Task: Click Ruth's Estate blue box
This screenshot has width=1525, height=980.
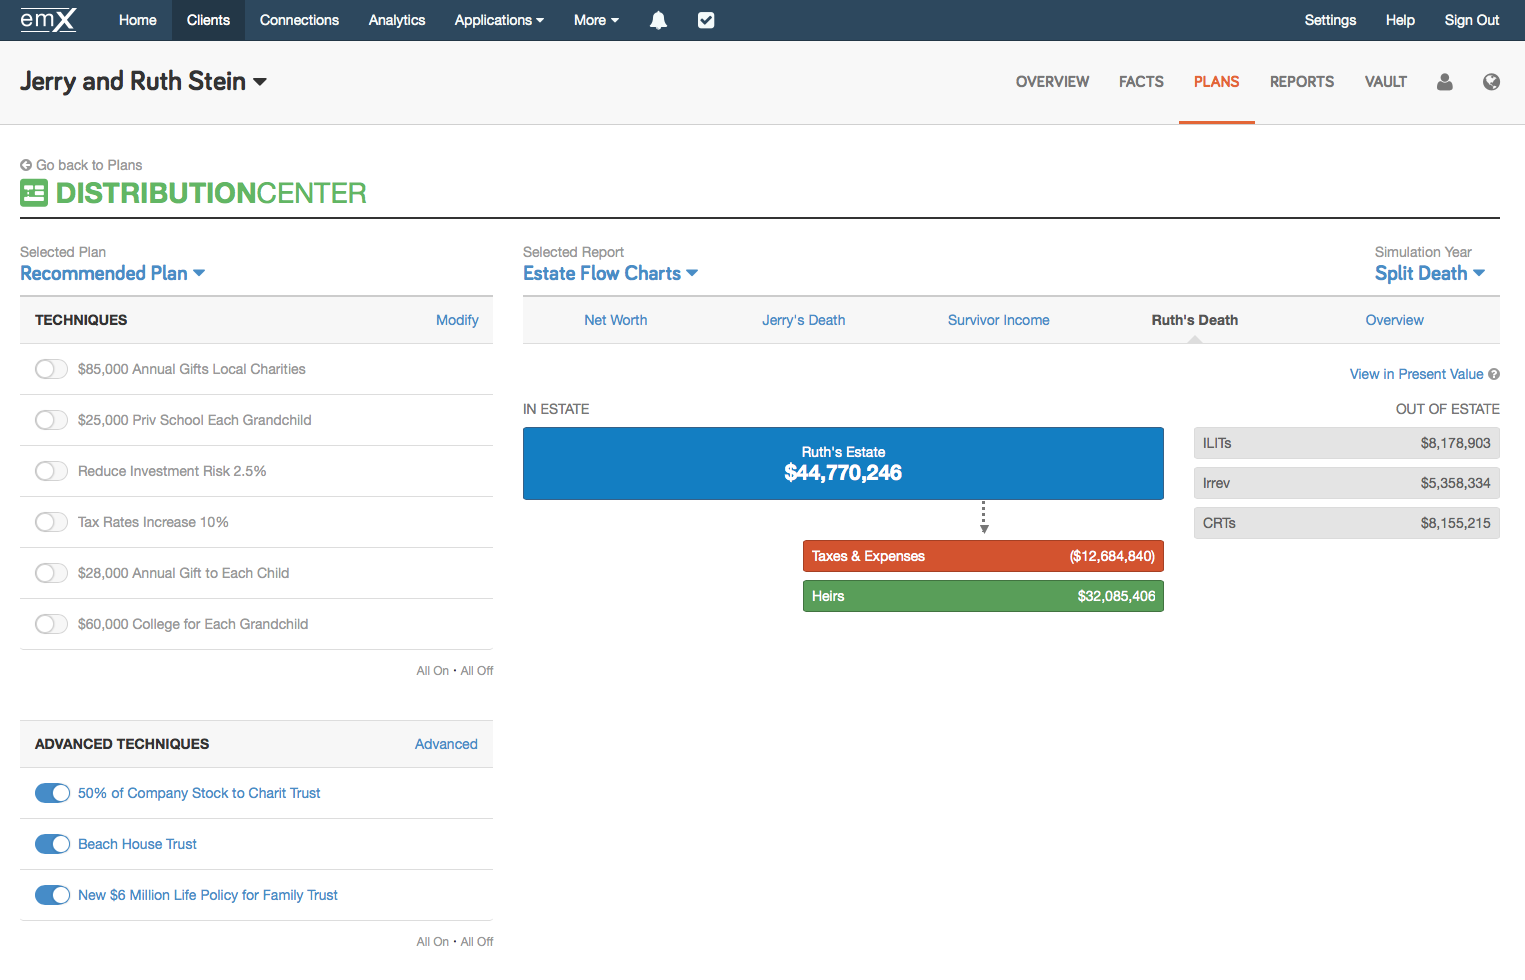Action: click(843, 463)
